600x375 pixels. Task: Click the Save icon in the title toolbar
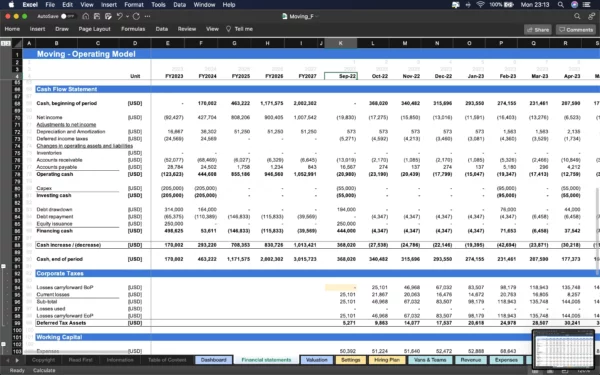97,16
